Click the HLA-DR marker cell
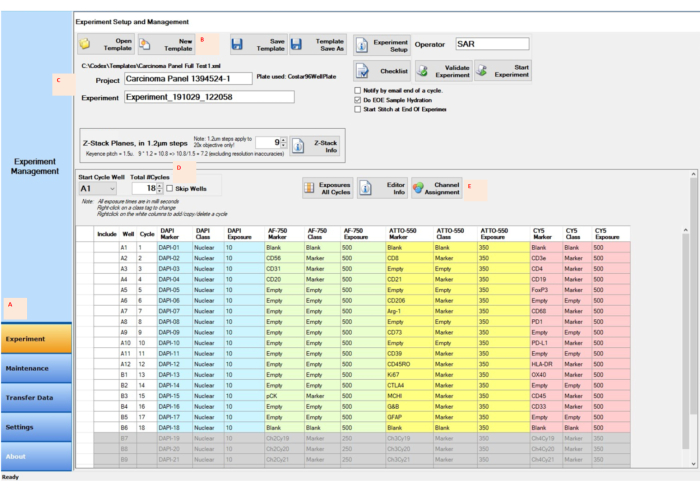This screenshot has height=491, width=700. pos(546,364)
